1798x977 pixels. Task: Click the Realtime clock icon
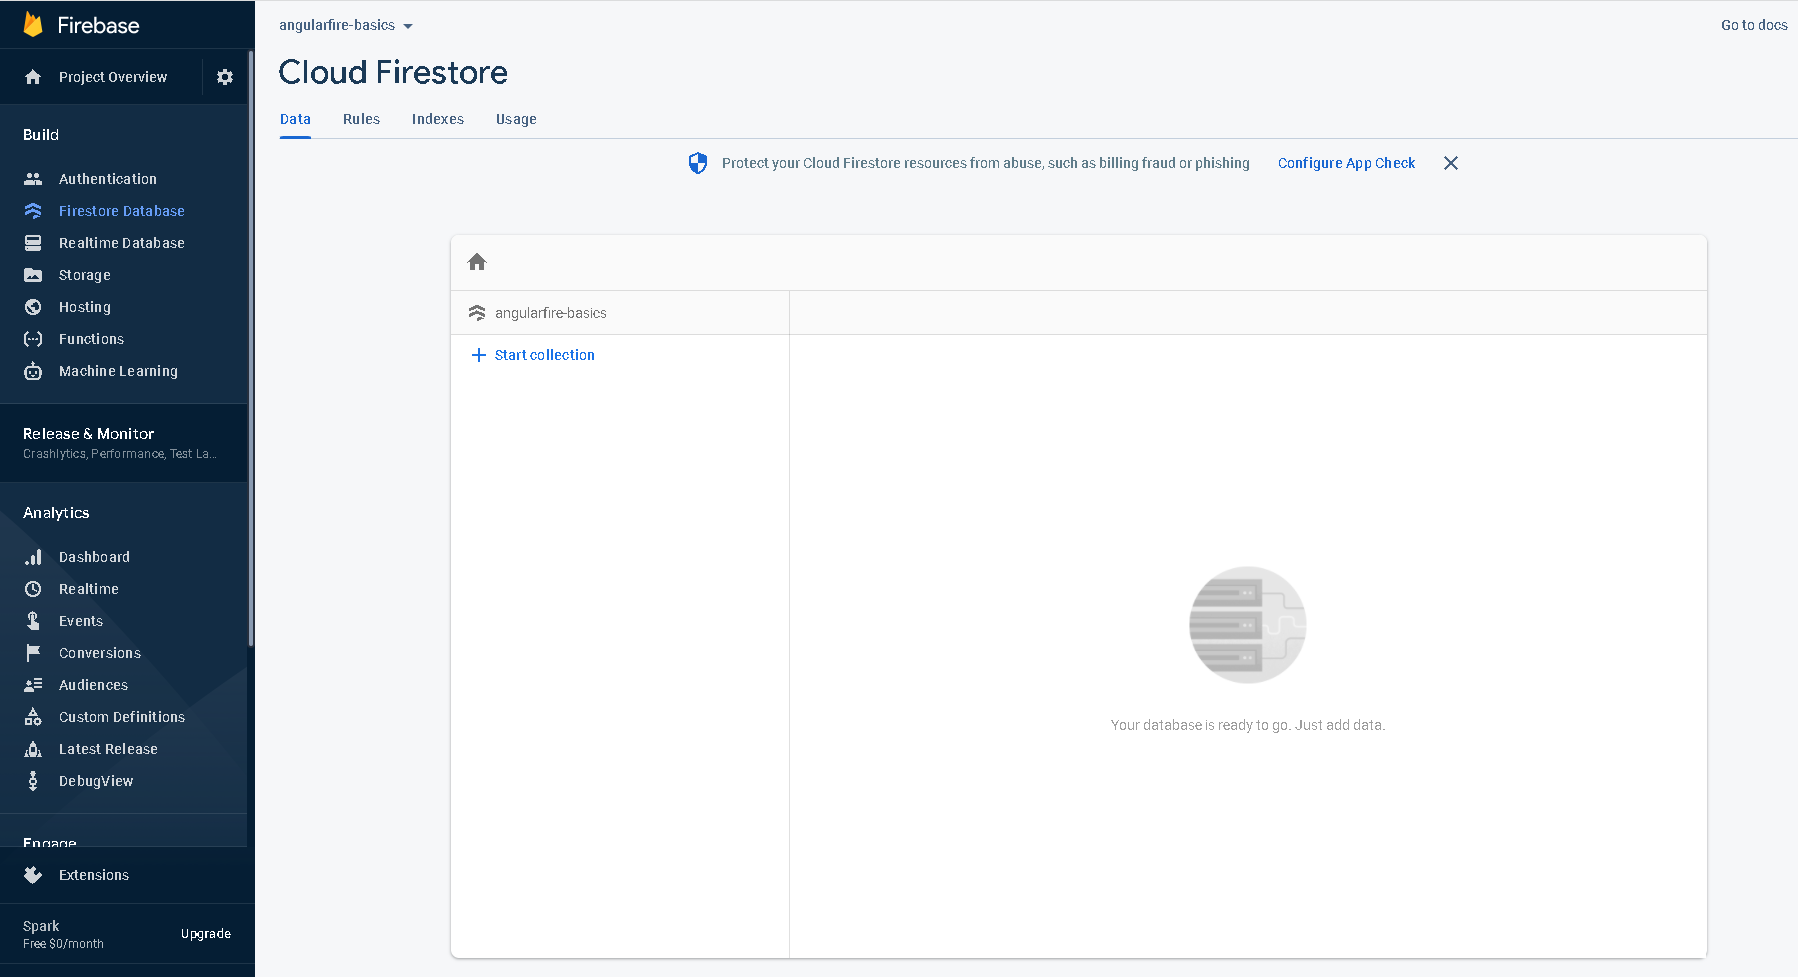[x=33, y=589]
